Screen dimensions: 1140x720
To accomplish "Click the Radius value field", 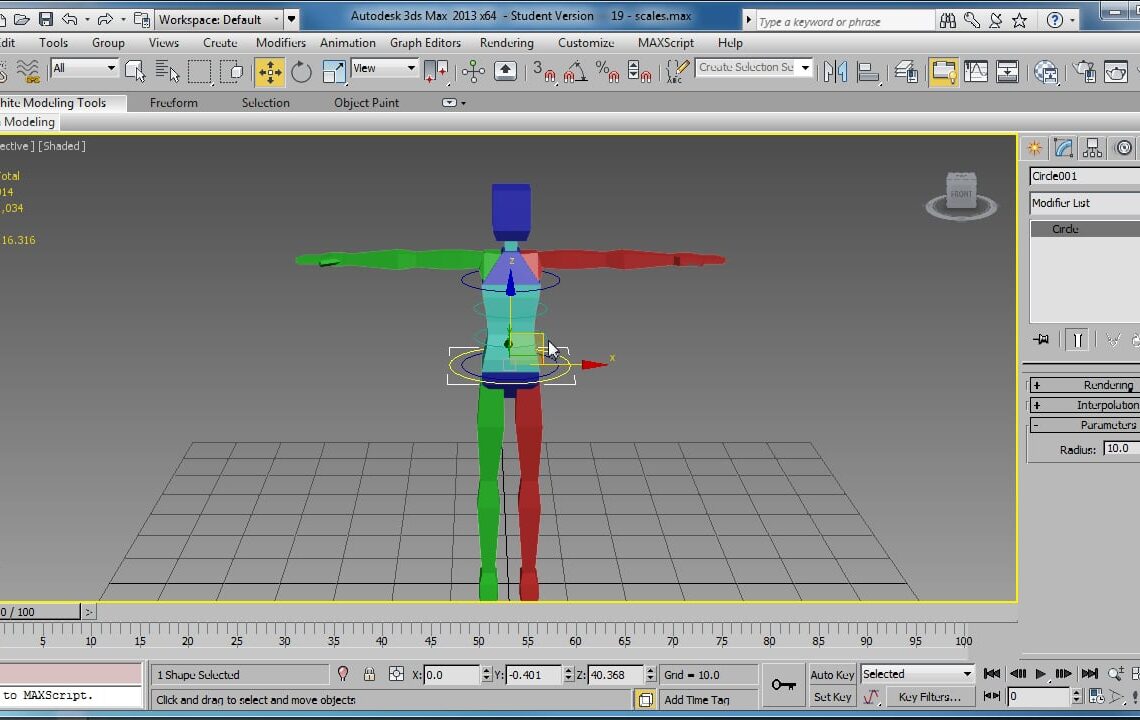I will click(1116, 449).
